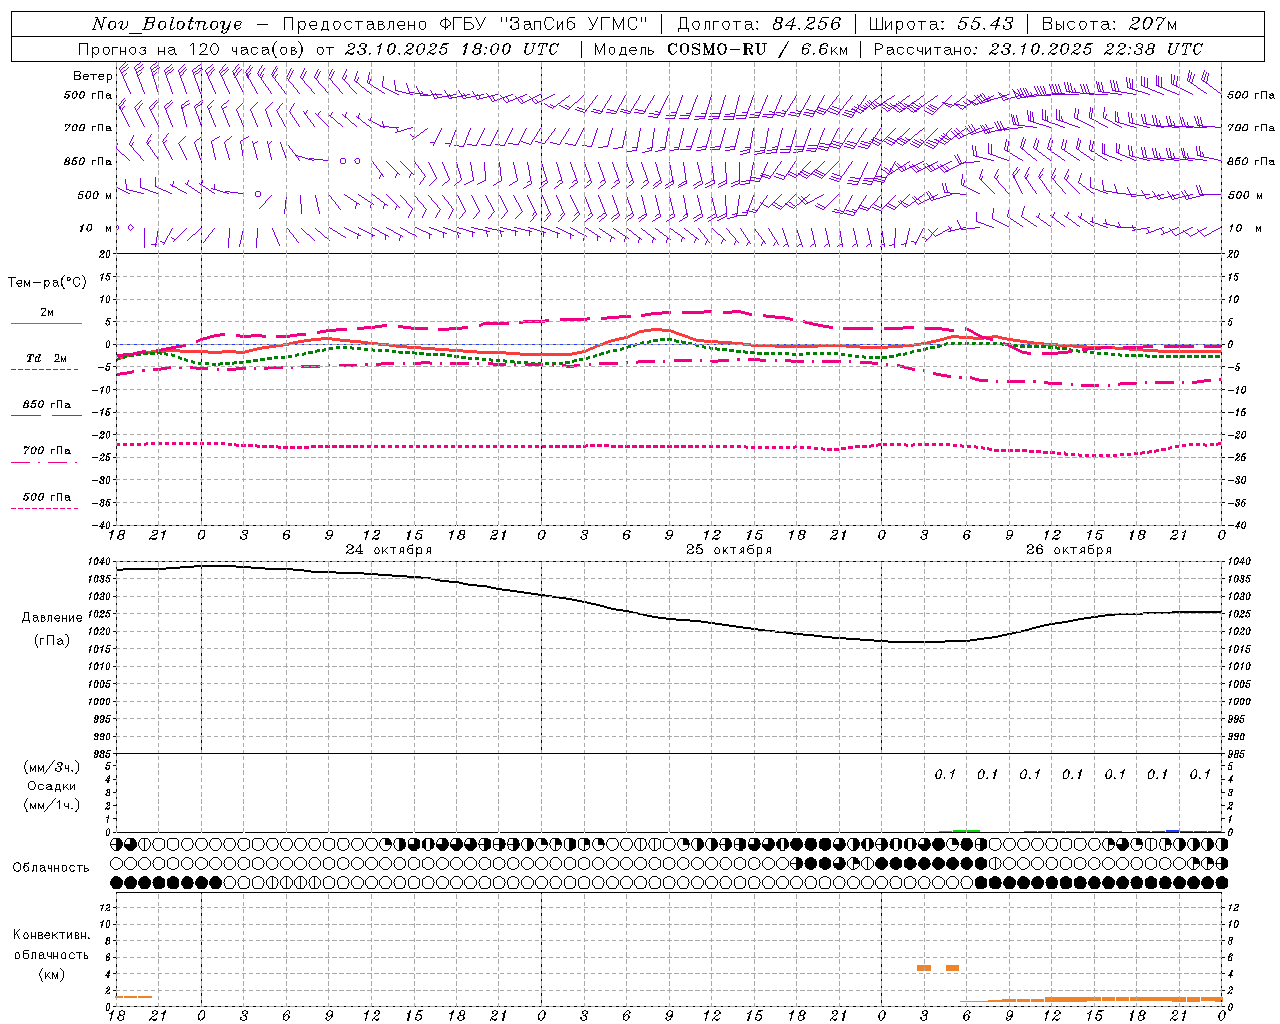Screen dimensions: 1280x1024
Task: Click the 850 гПа temperature legend line sample
Action: click(46, 414)
